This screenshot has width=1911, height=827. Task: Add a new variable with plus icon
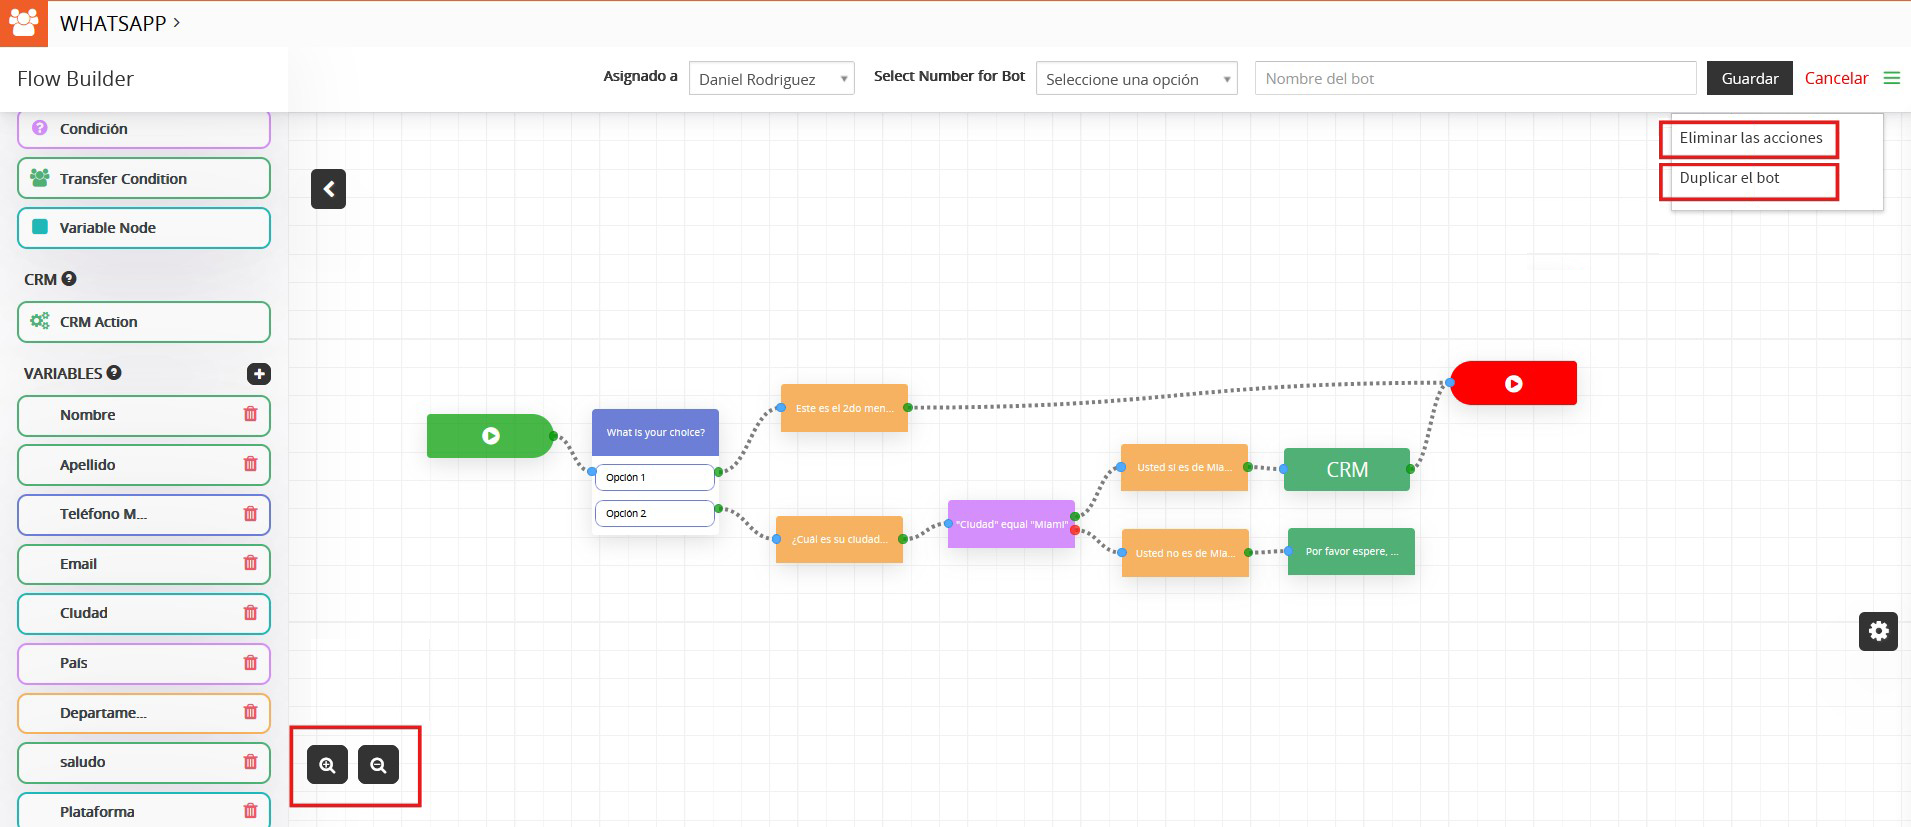click(x=258, y=374)
